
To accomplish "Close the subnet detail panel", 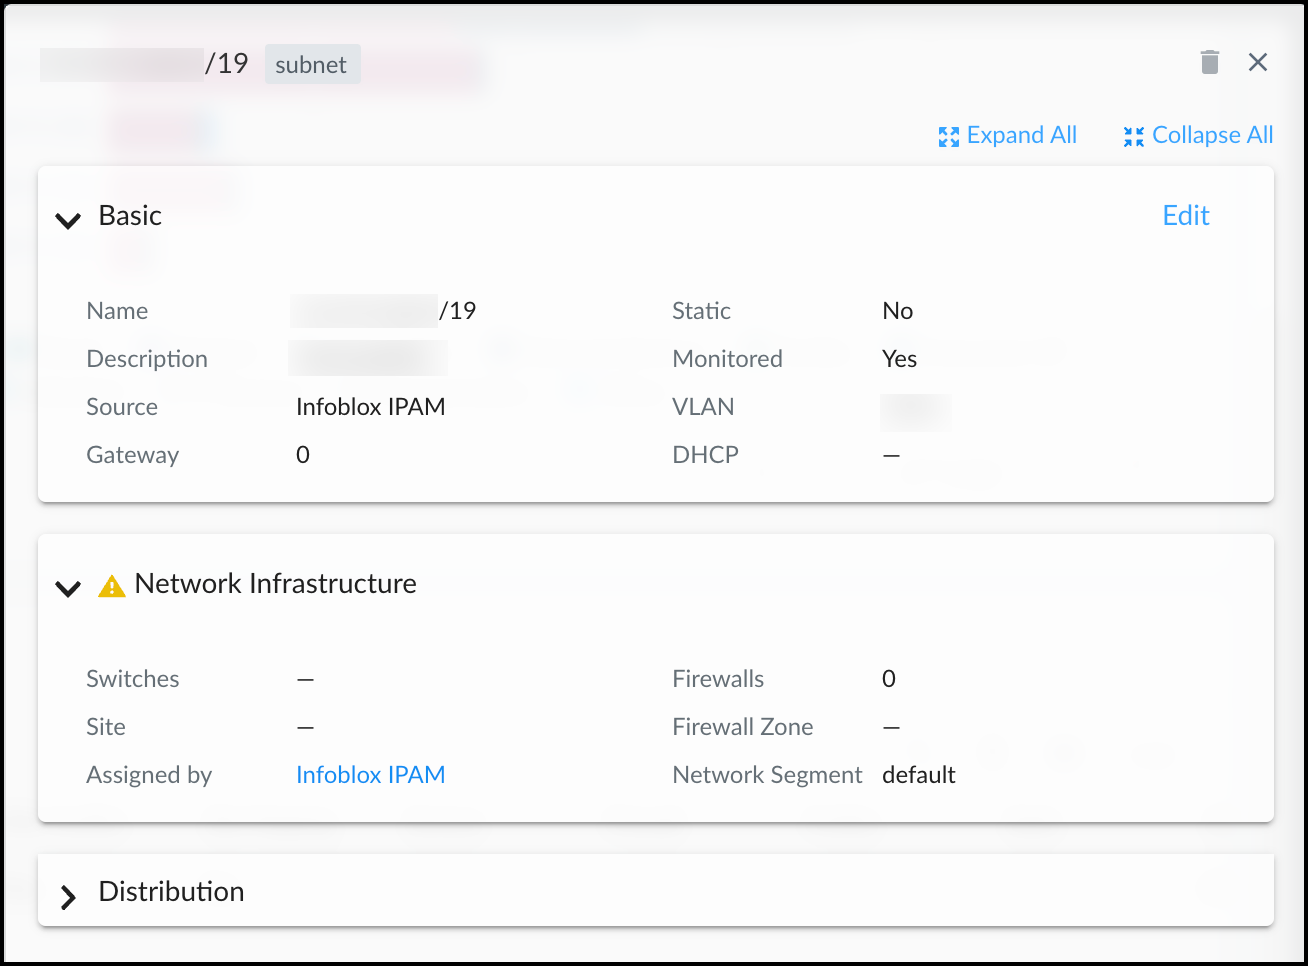I will [x=1257, y=62].
